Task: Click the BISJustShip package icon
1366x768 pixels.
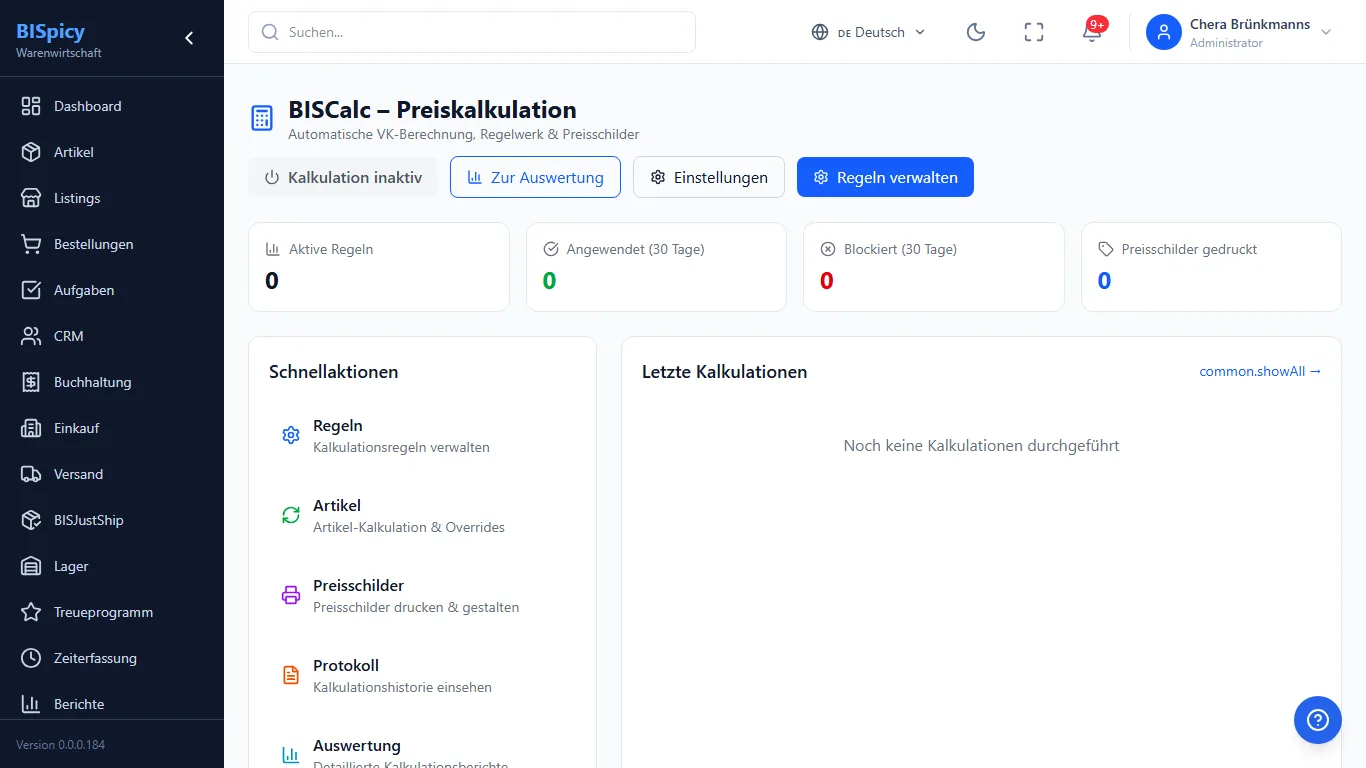Action: 31,520
